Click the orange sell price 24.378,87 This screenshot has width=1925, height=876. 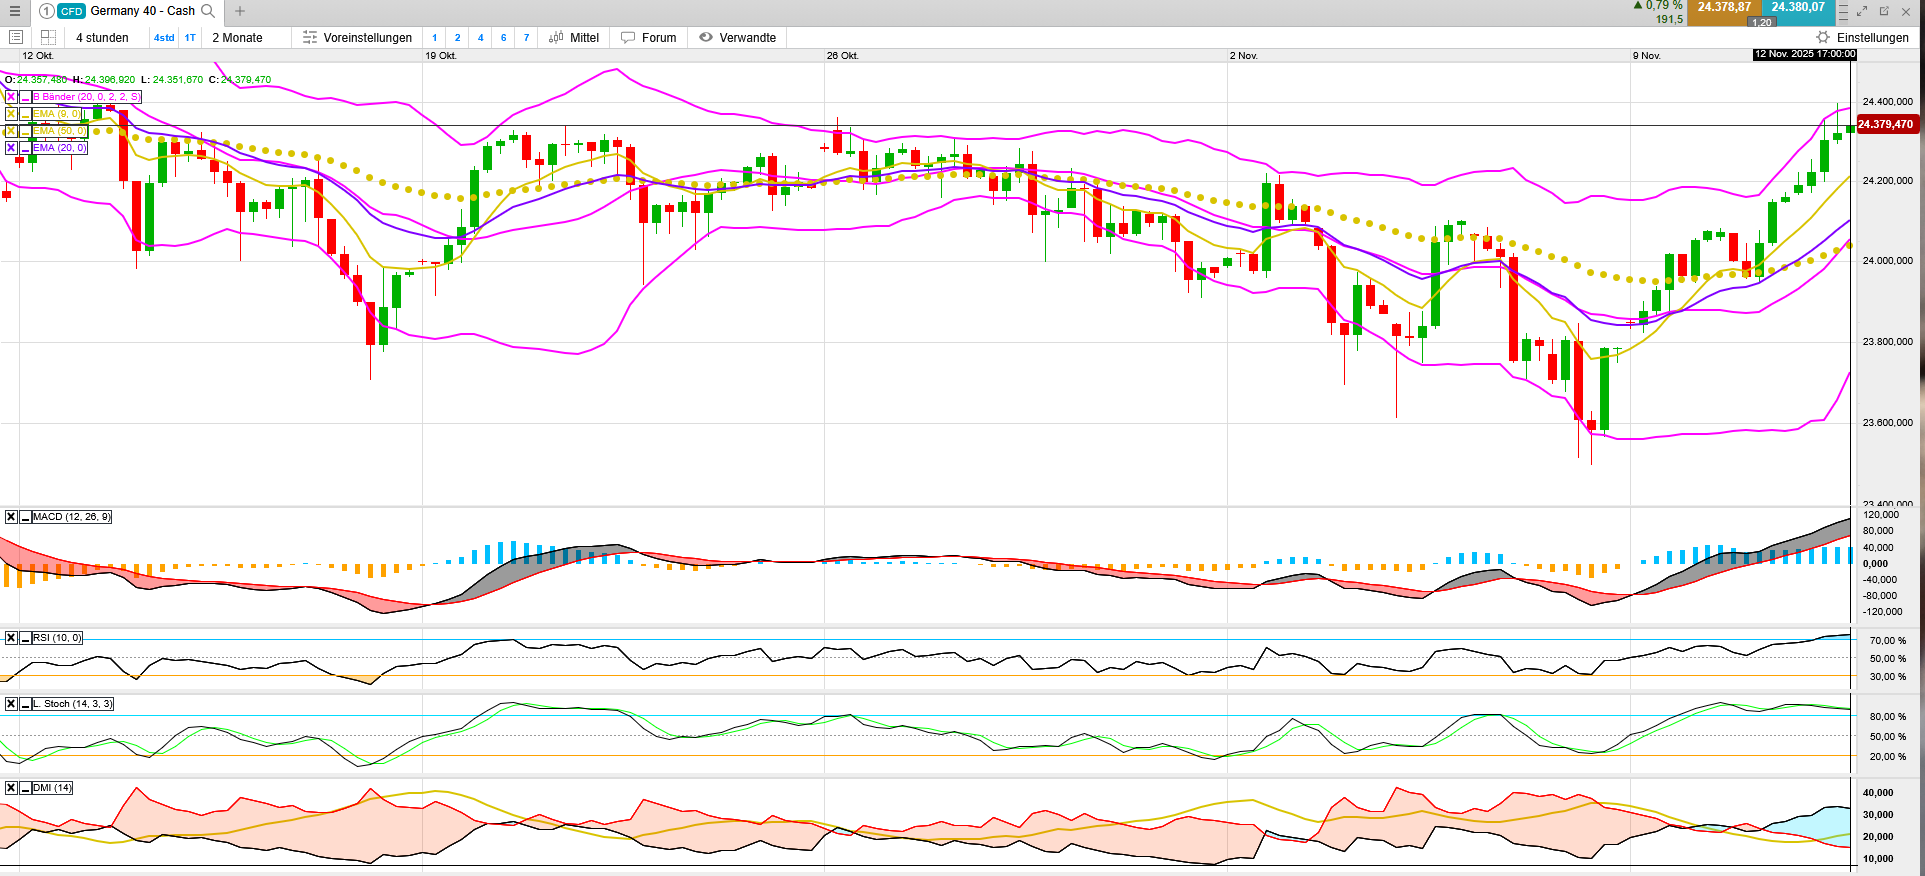pyautogui.click(x=1724, y=8)
